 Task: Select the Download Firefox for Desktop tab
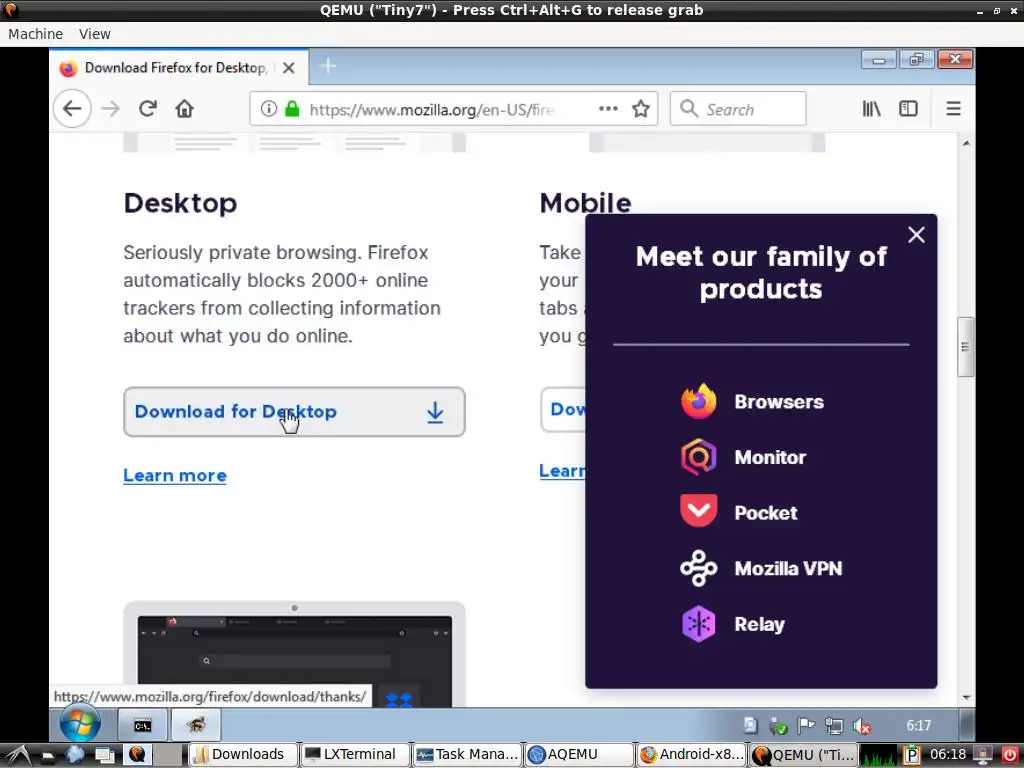[x=179, y=67]
